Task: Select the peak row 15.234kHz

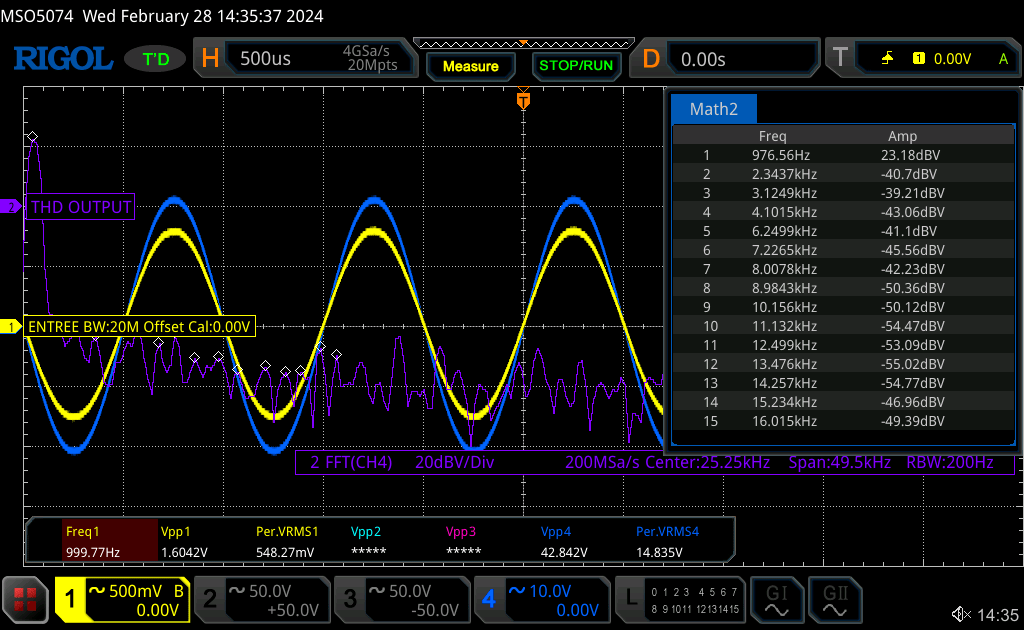Action: [843, 402]
